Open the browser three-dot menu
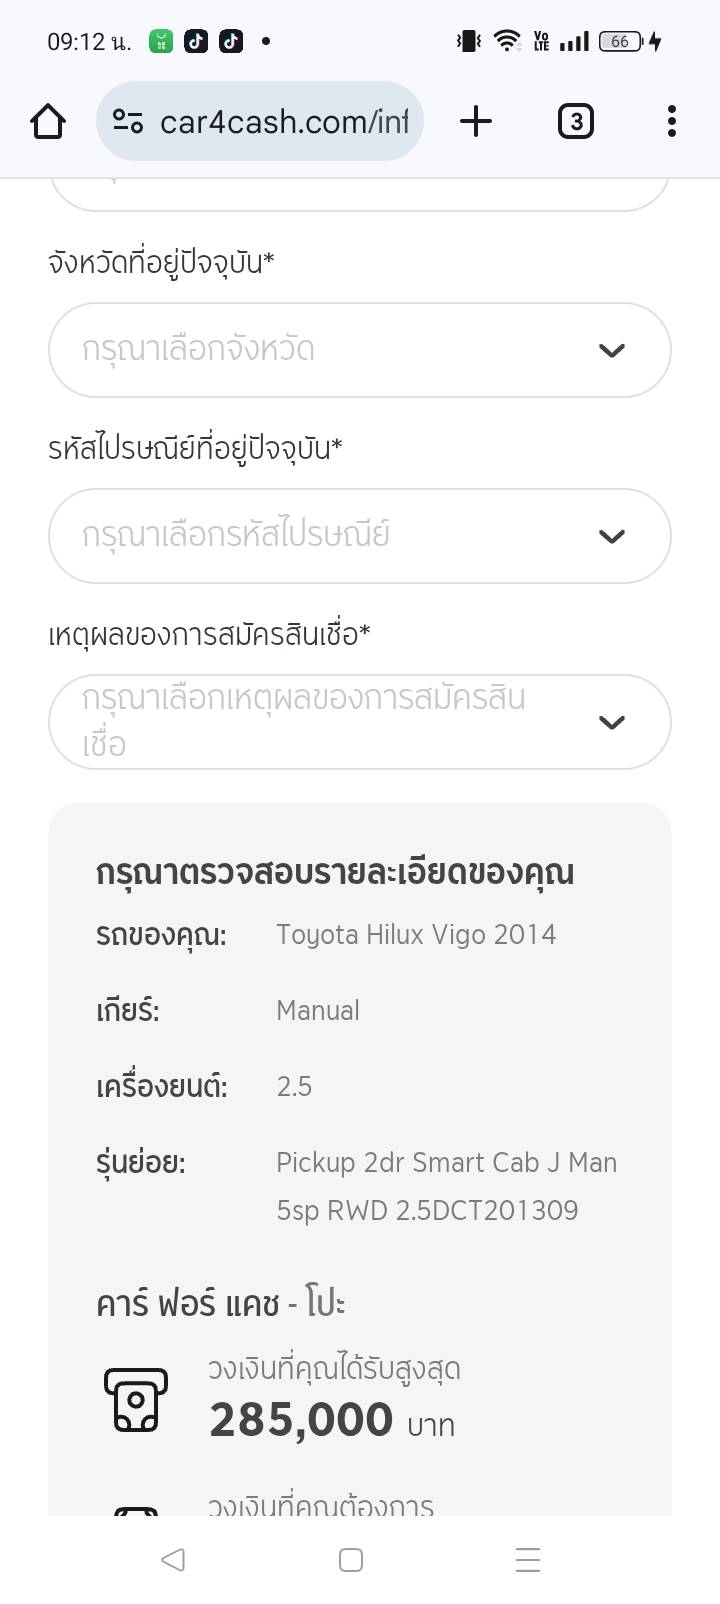This screenshot has width=720, height=1604. click(x=671, y=122)
